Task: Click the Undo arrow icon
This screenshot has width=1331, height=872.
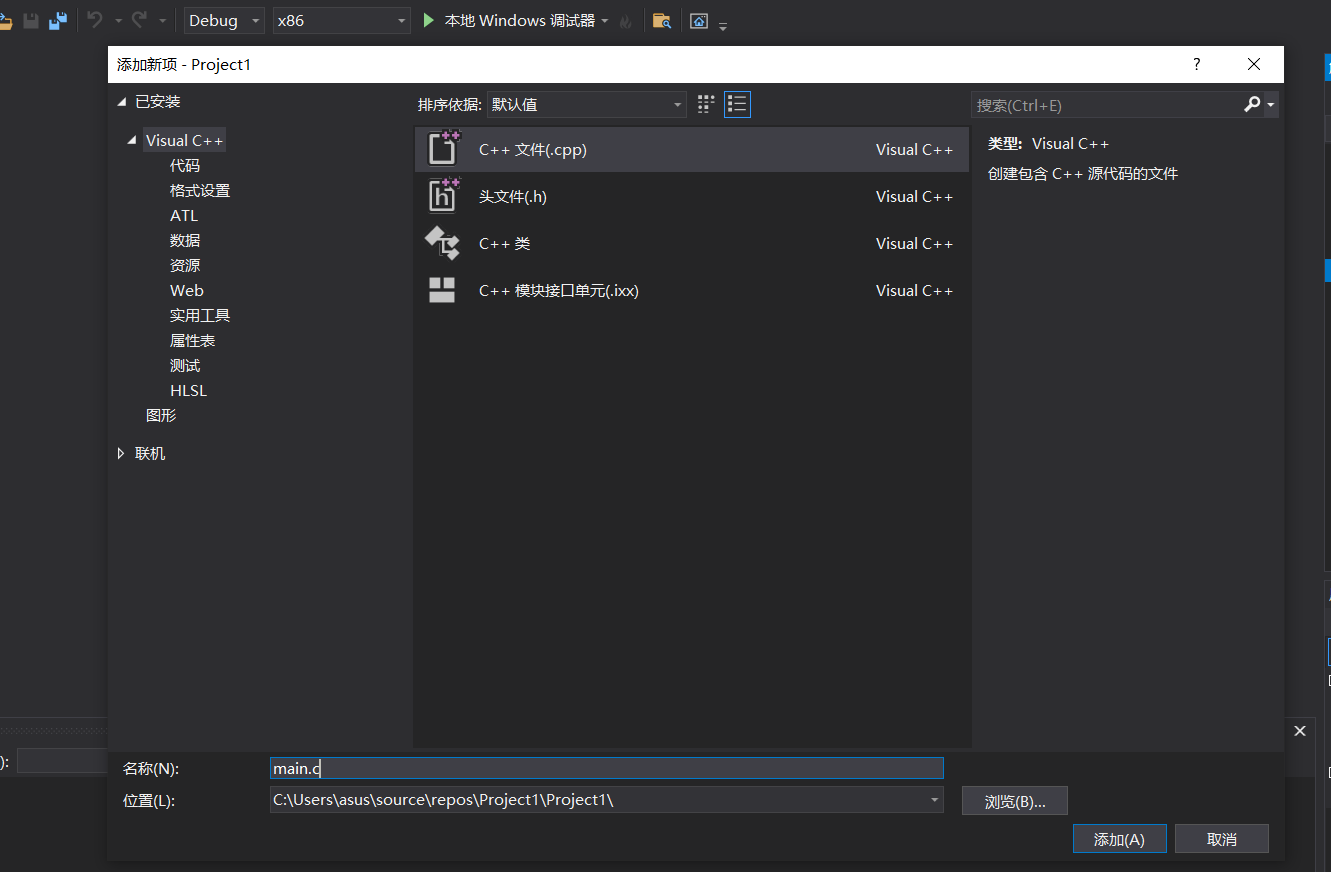Action: [x=95, y=20]
